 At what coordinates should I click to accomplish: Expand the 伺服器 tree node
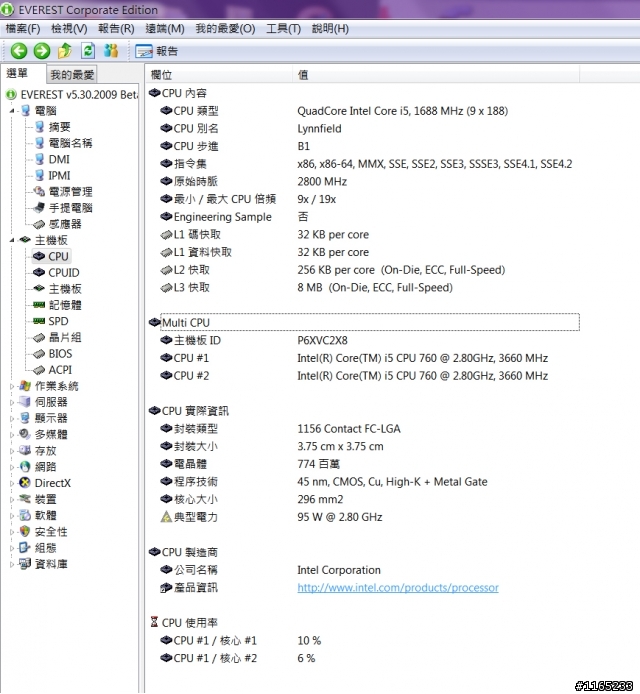[x=12, y=402]
